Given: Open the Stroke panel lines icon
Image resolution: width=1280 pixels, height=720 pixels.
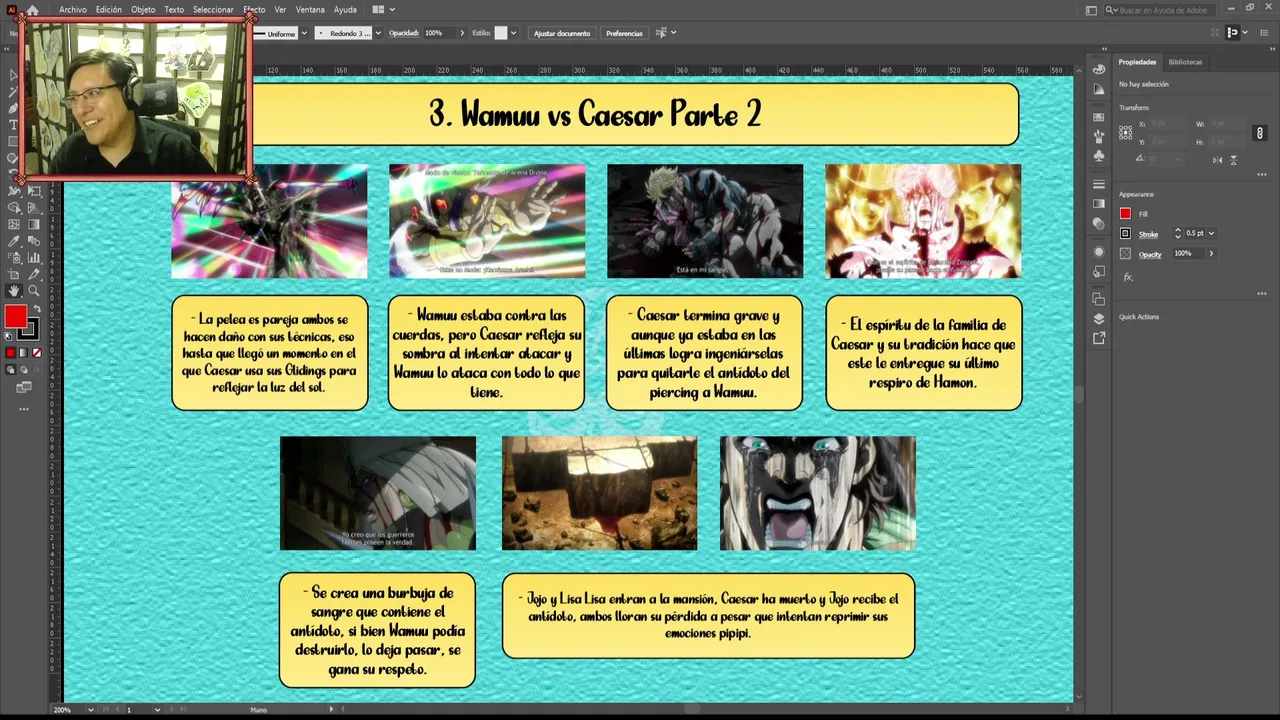Looking at the screenshot, I should 1099,184.
